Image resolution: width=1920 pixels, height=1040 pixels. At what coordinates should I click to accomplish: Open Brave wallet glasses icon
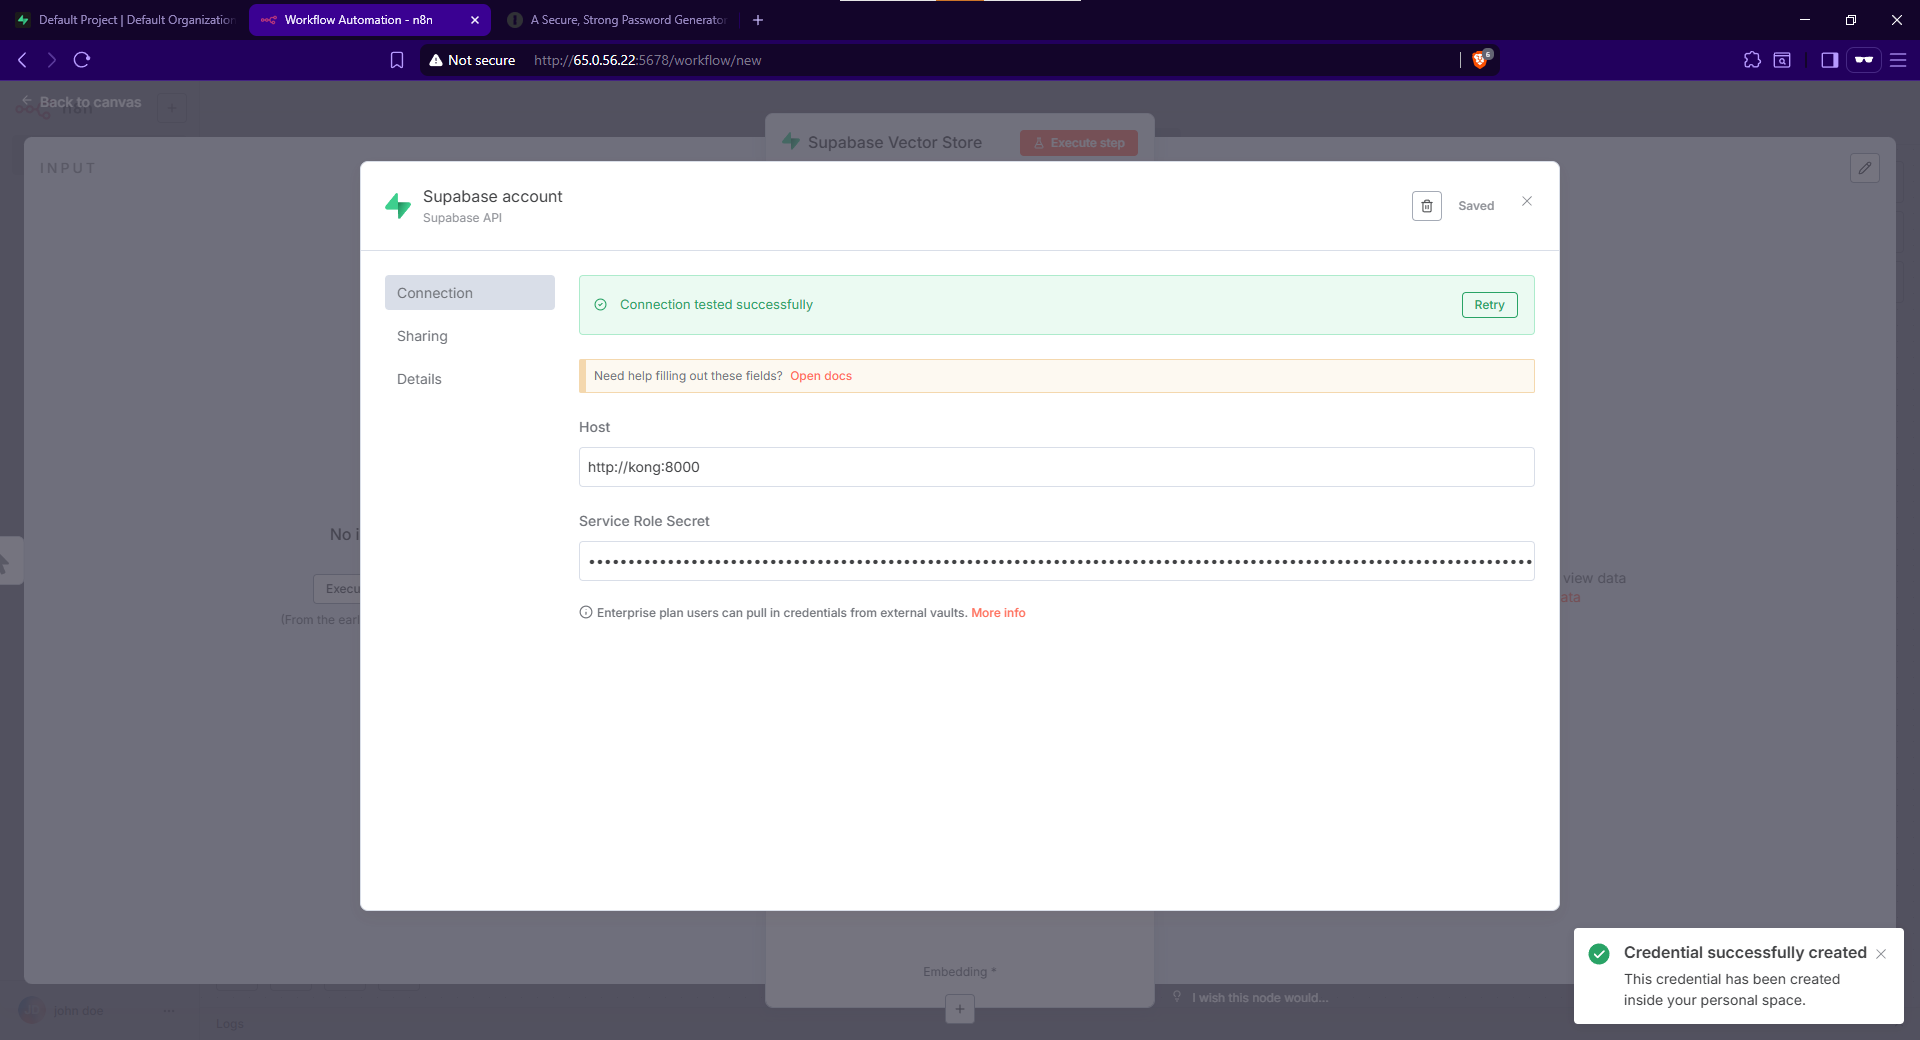[x=1864, y=60]
